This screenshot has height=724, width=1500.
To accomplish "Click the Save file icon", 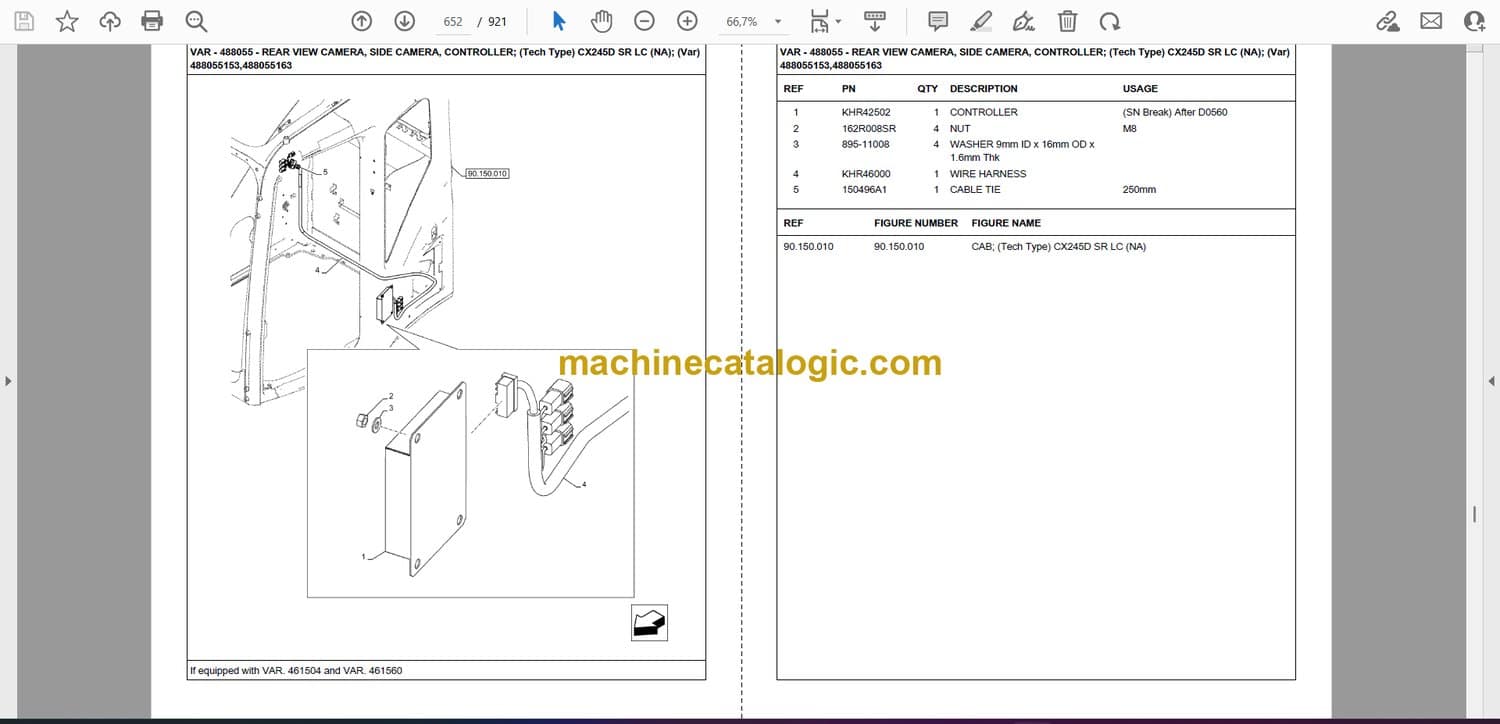I will (24, 21).
